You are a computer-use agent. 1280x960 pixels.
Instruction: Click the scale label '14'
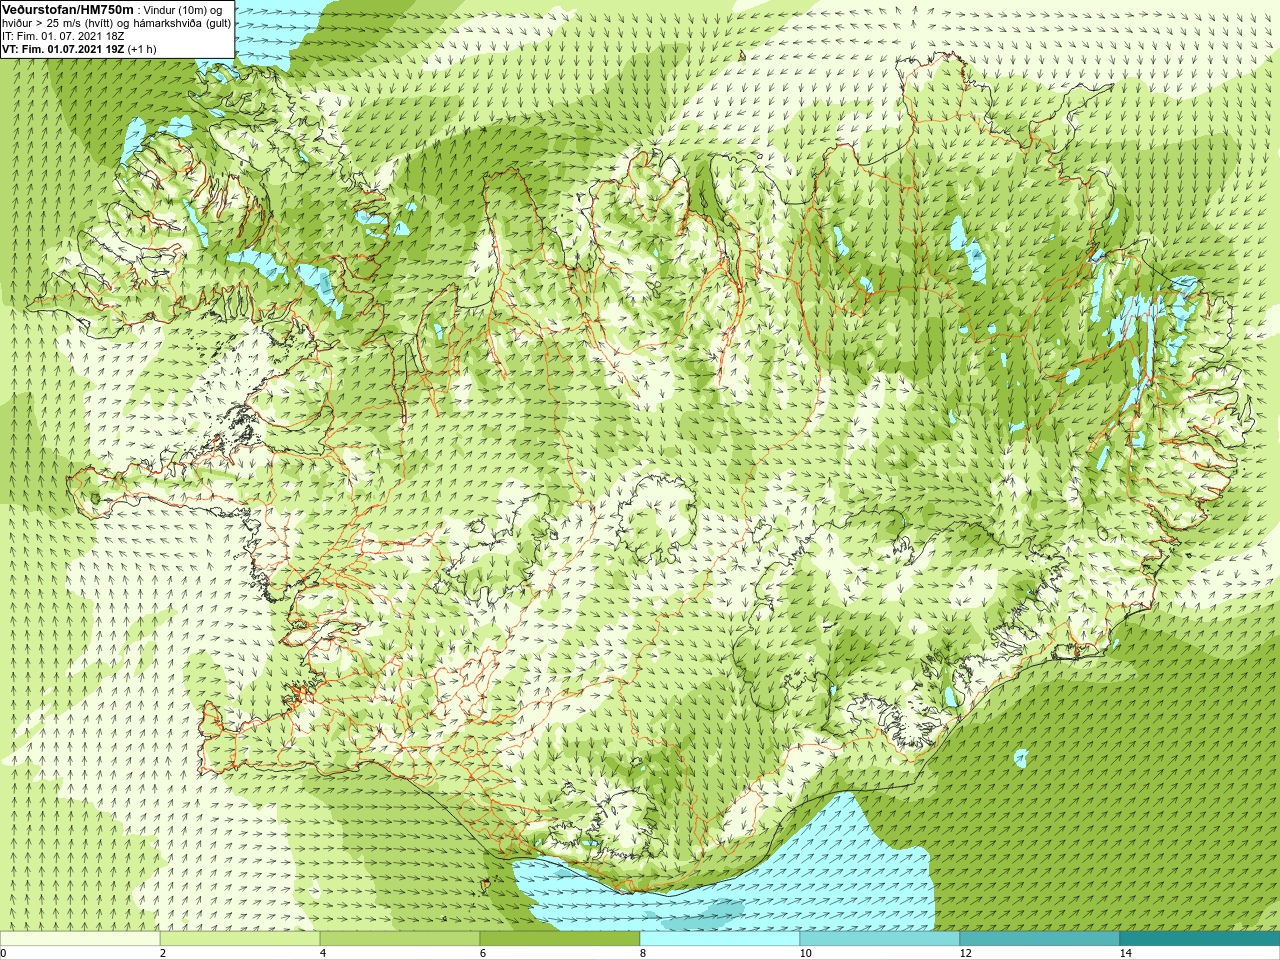click(1125, 953)
